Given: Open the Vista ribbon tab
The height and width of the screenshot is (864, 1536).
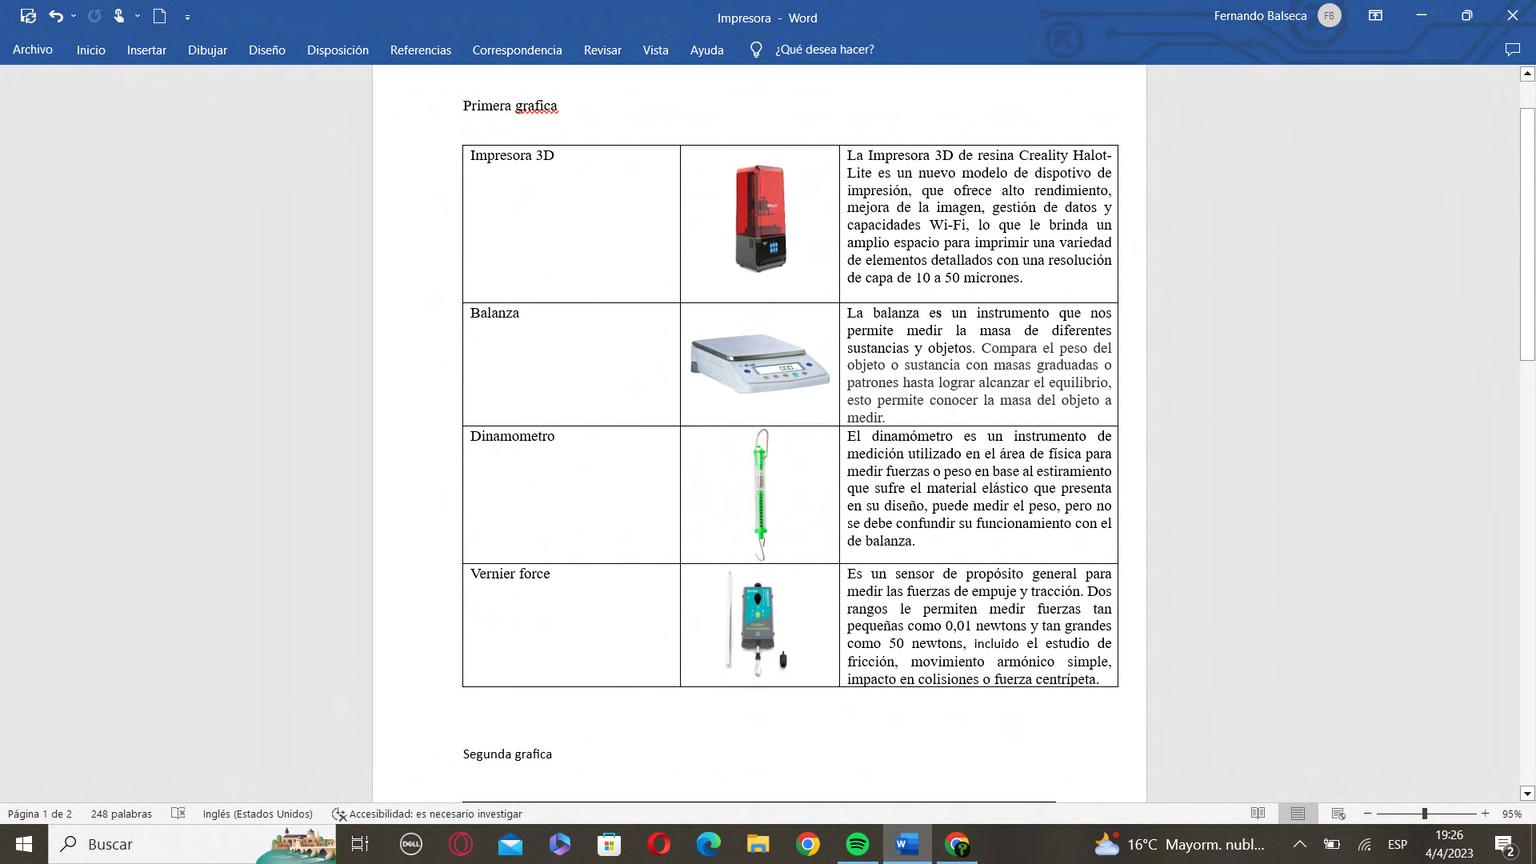Looking at the screenshot, I should pos(655,50).
